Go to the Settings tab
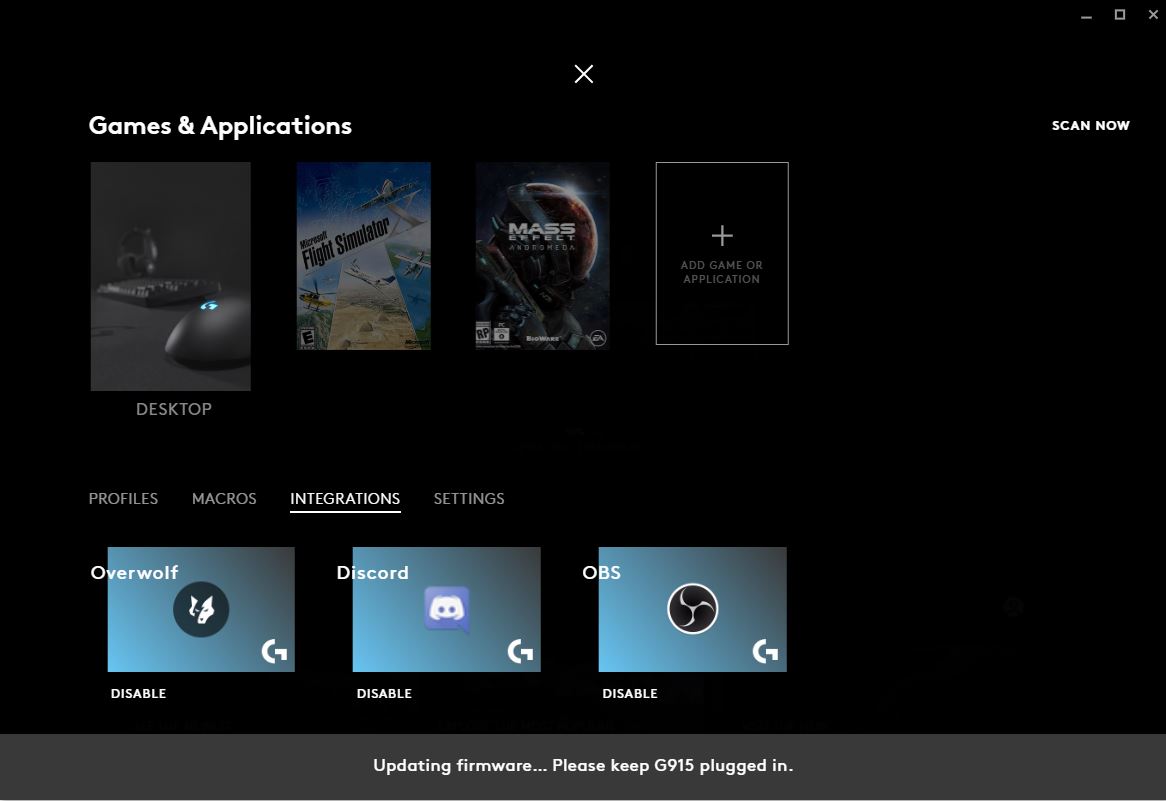The width and height of the screenshot is (1166, 801). [469, 498]
